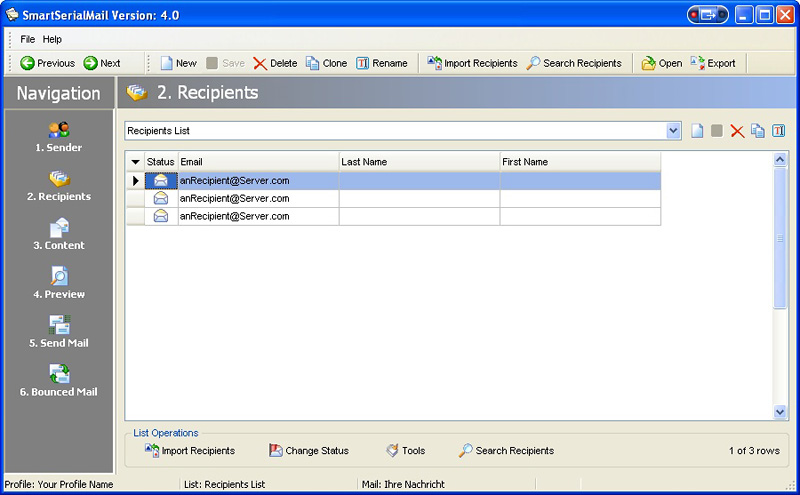Screen dimensions: 800x495
Task: Click the scrollbar down arrow
Action: pyautogui.click(x=780, y=411)
